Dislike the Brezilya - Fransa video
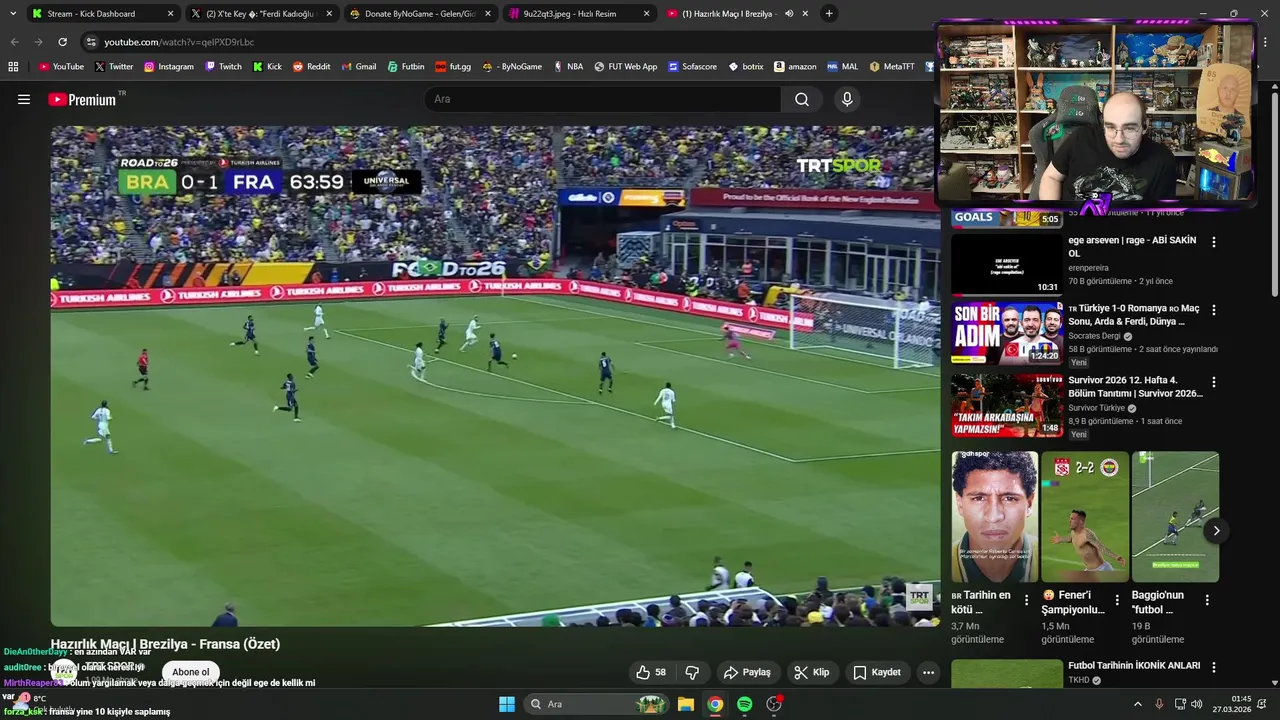 (x=692, y=672)
